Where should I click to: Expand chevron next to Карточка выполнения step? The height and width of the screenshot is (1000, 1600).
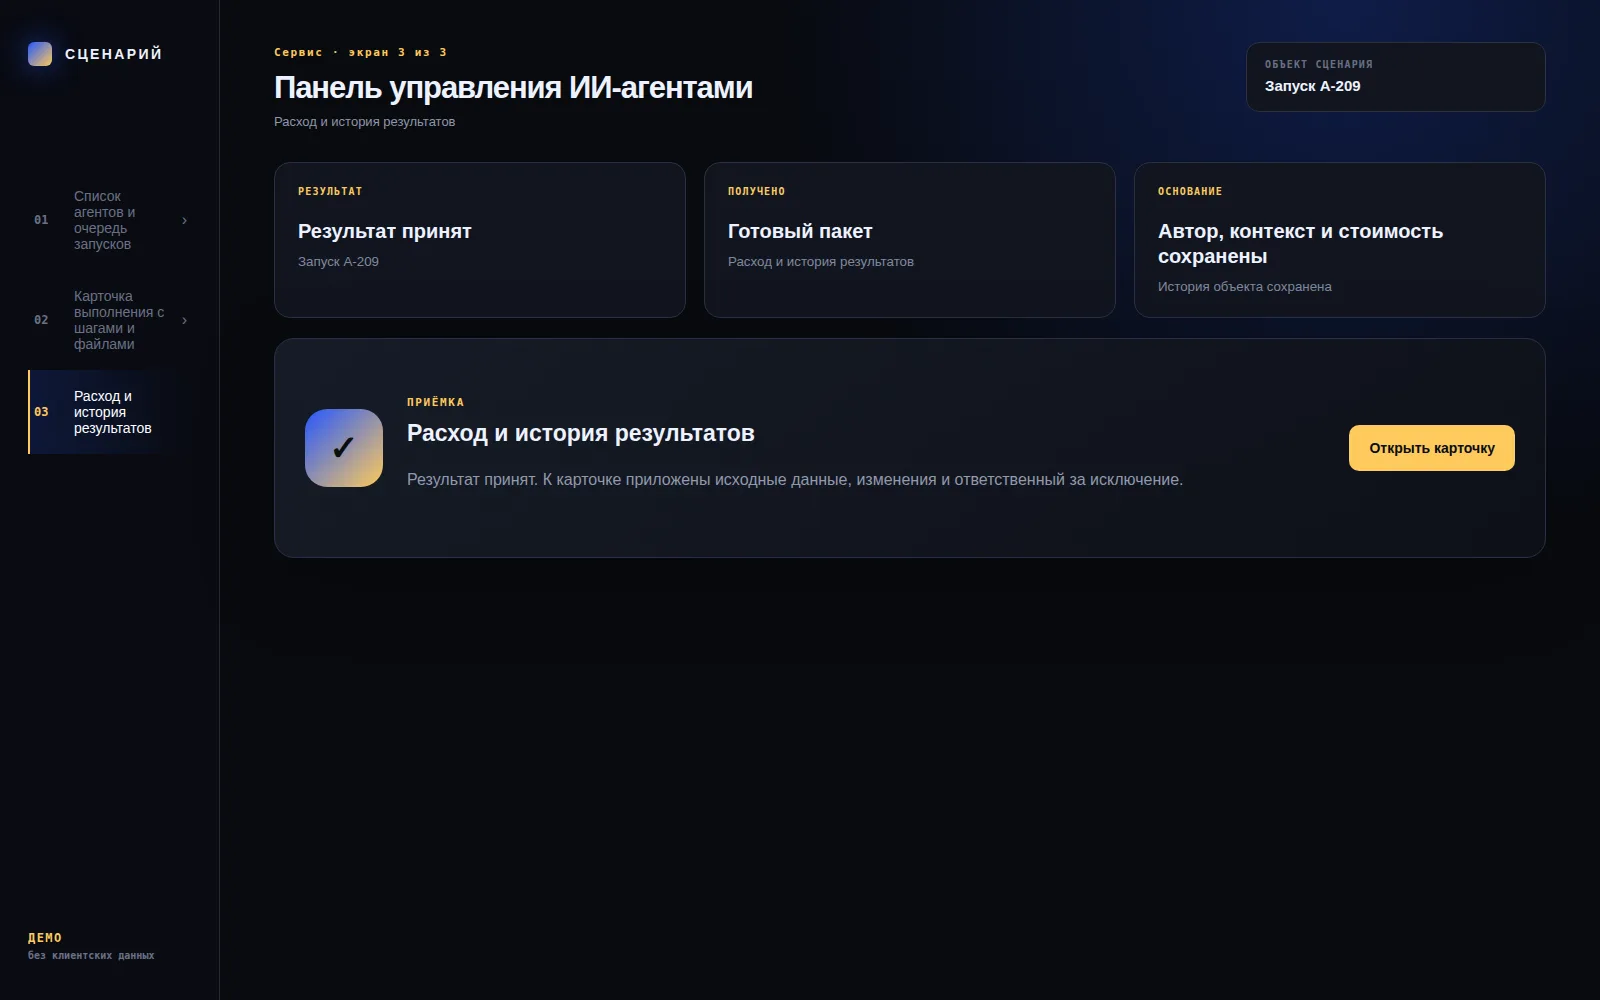pyautogui.click(x=184, y=320)
